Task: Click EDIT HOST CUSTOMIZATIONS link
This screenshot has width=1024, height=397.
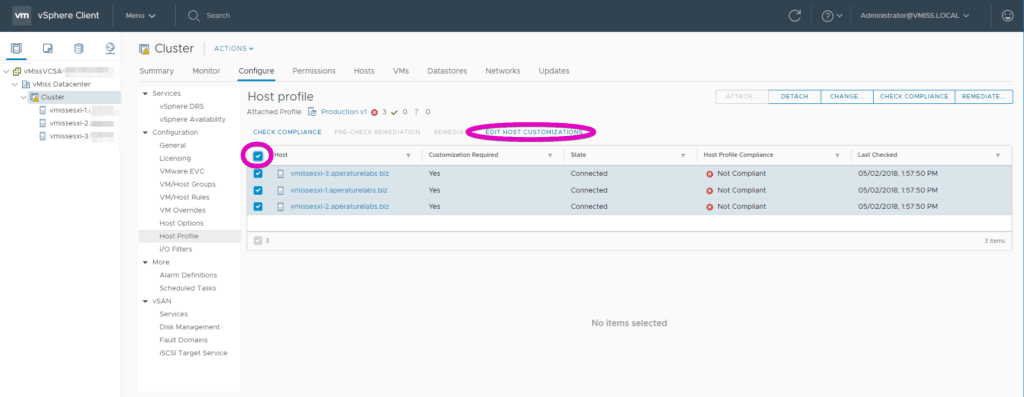Action: point(534,132)
